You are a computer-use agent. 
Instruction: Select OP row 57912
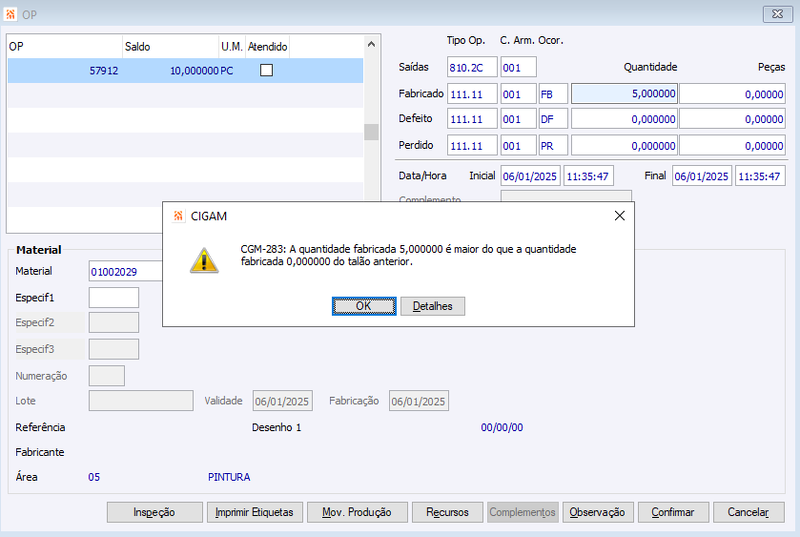click(x=185, y=70)
